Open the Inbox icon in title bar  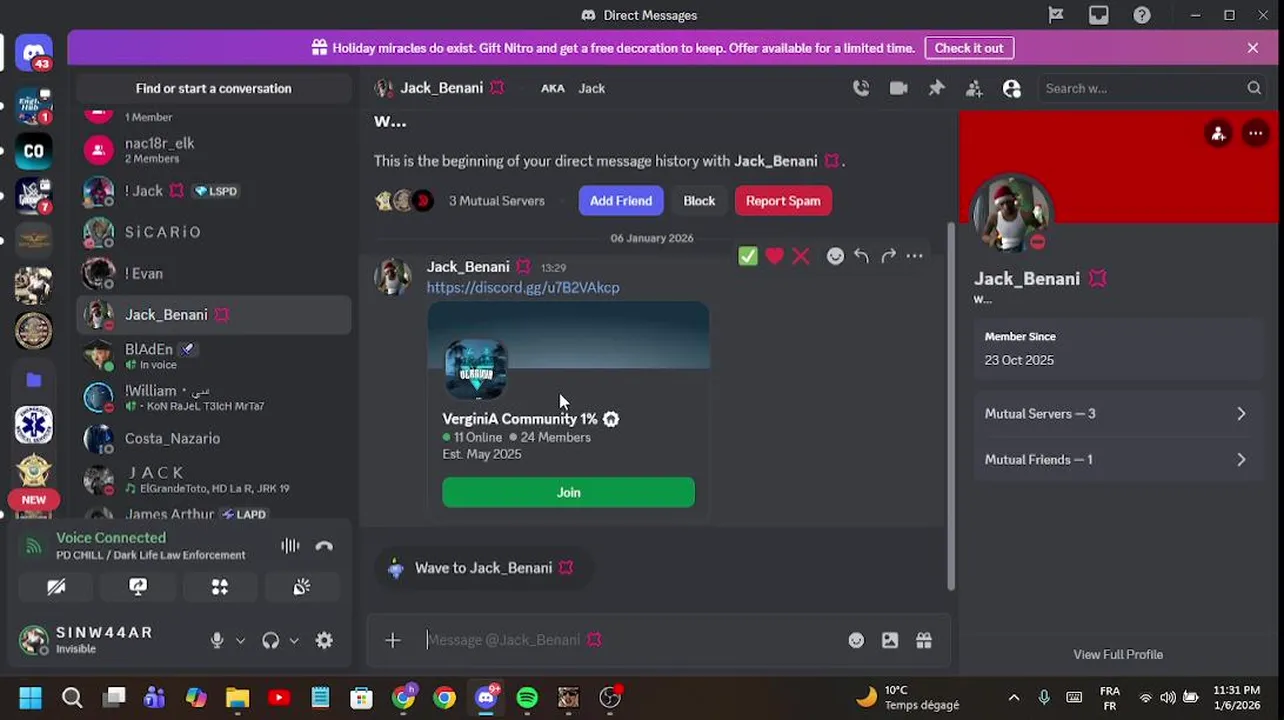(1099, 15)
